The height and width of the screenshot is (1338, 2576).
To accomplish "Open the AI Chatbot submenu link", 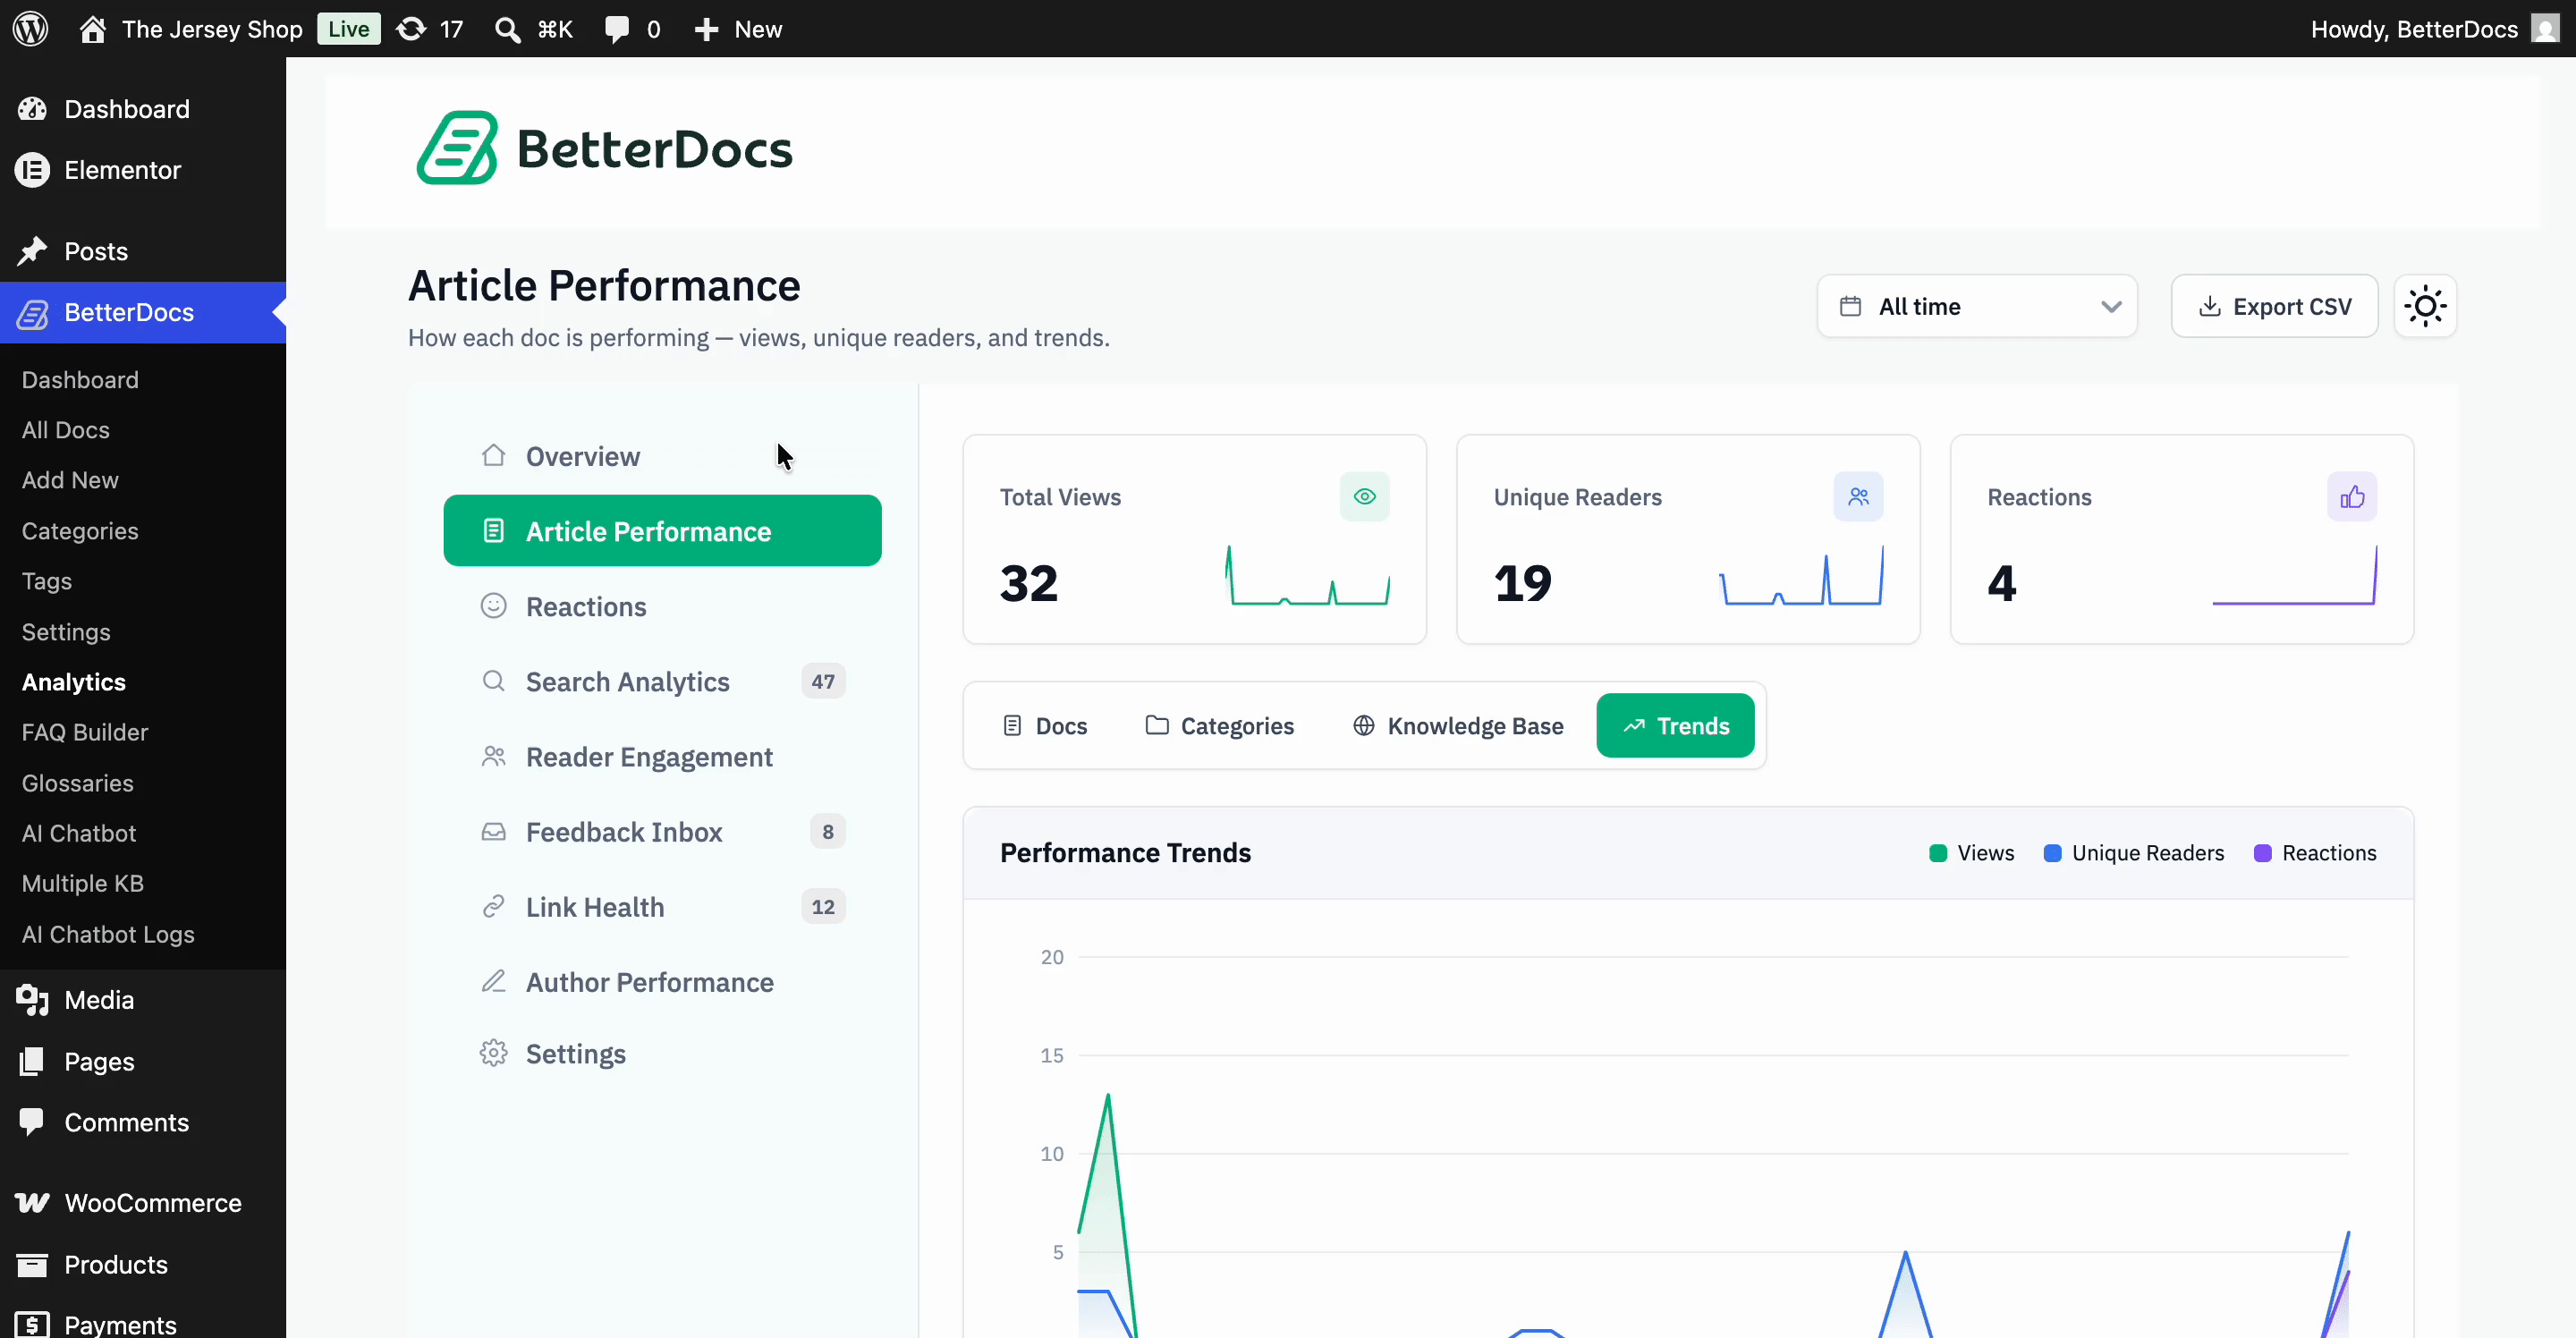I will tap(79, 833).
